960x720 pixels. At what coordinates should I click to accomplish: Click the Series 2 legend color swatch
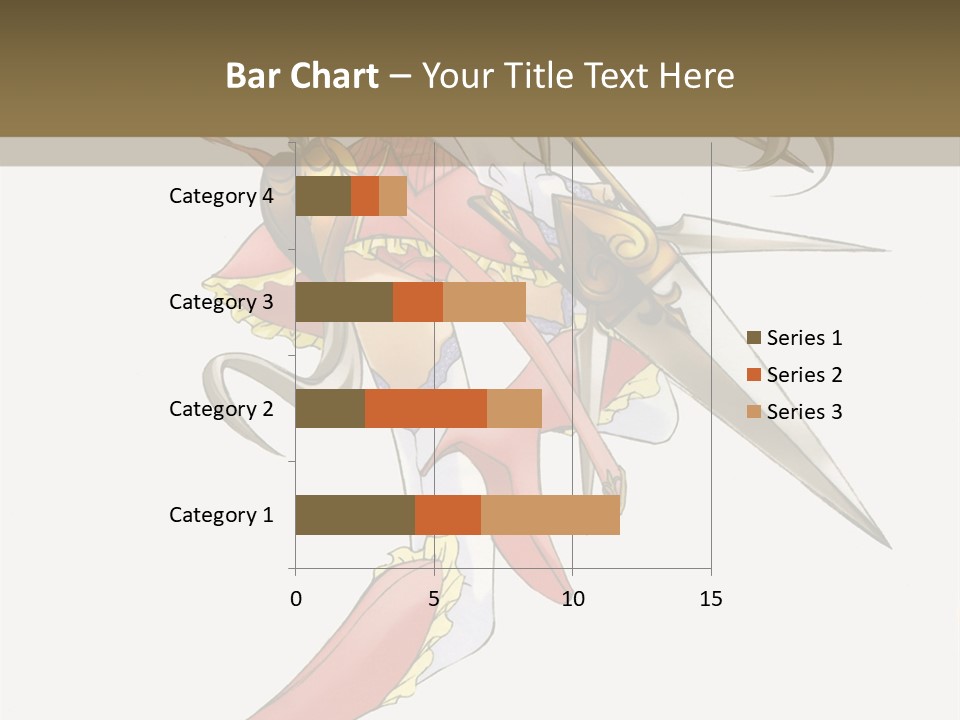tap(754, 375)
